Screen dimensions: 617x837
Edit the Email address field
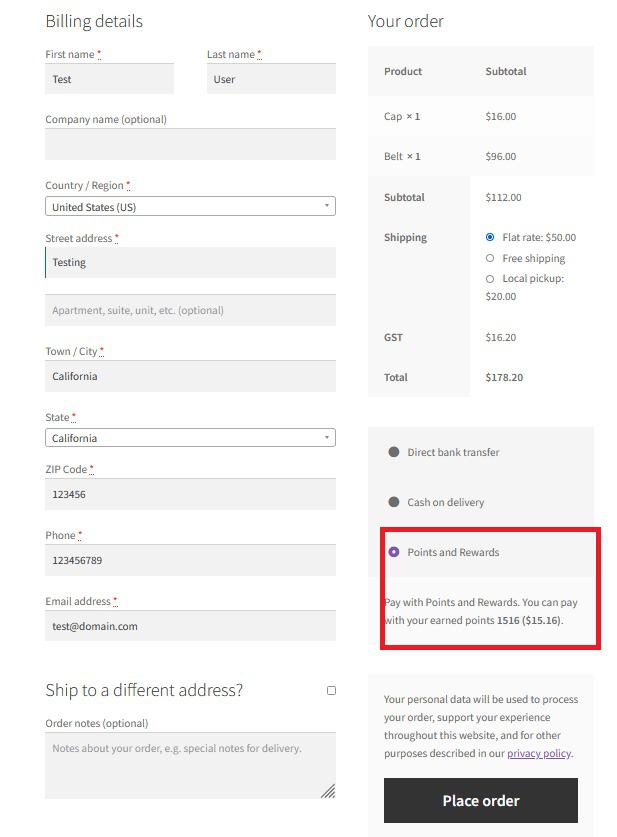coord(190,626)
